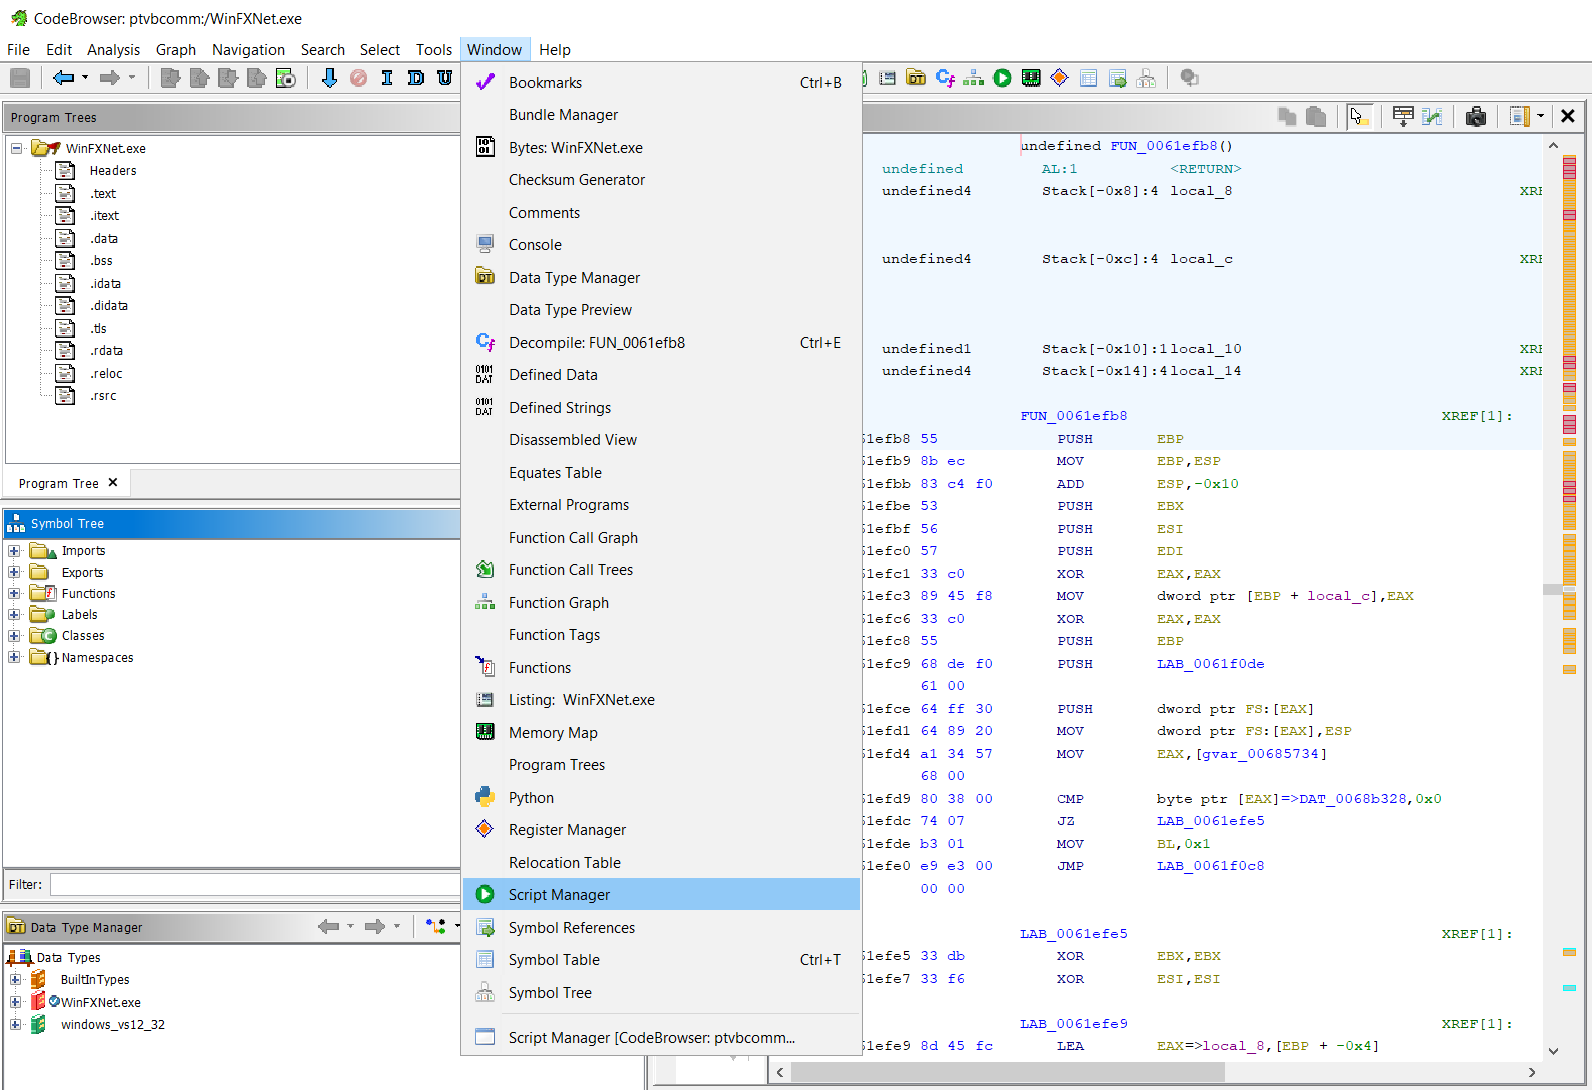Click the Symbol Table toolbar icon
This screenshot has width=1593, height=1090.
1089,78
